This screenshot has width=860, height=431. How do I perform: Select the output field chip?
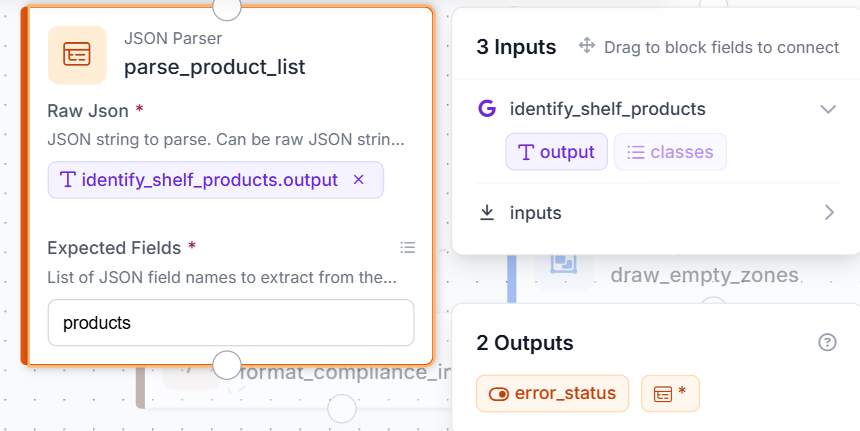556,152
